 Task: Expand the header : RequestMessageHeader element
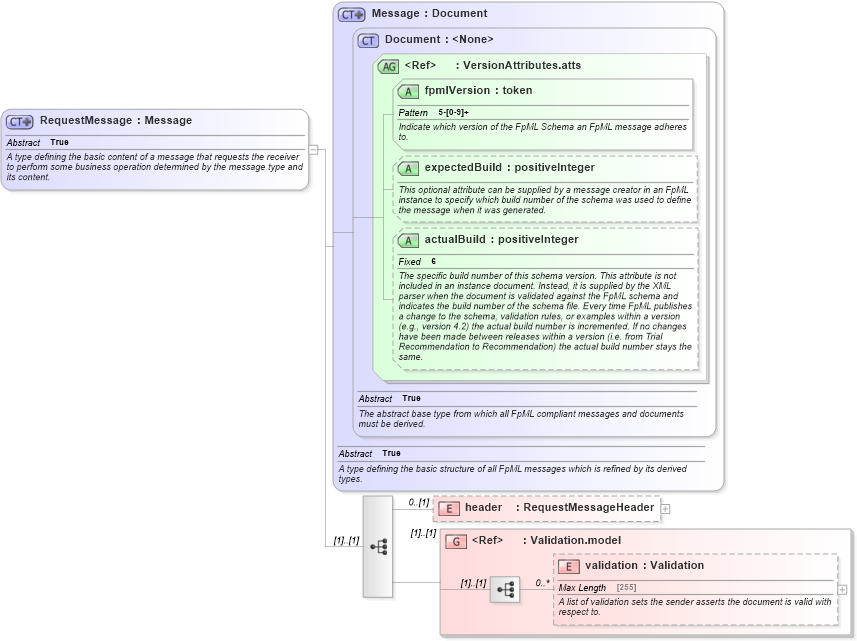(x=665, y=508)
